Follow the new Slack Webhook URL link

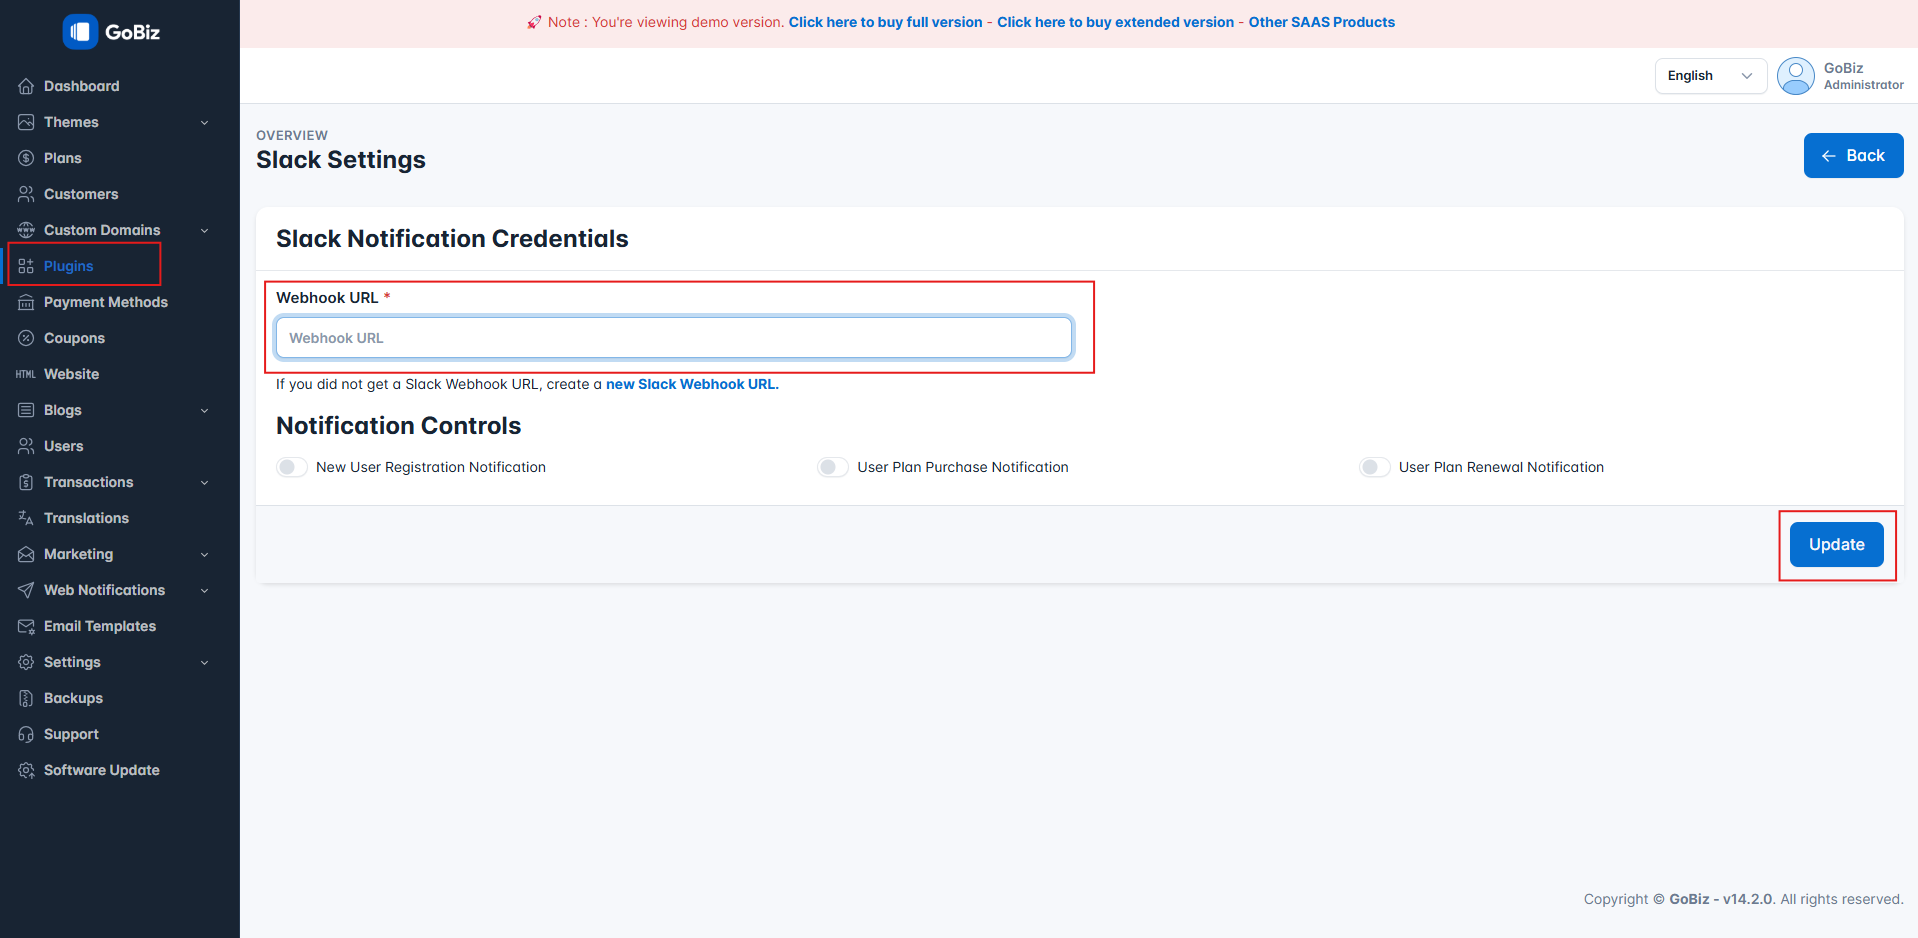pyautogui.click(x=692, y=384)
